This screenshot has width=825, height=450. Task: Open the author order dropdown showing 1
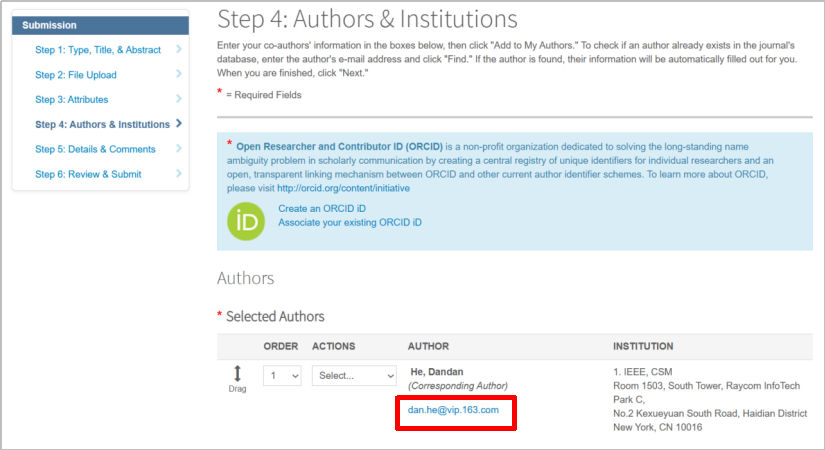tap(282, 376)
